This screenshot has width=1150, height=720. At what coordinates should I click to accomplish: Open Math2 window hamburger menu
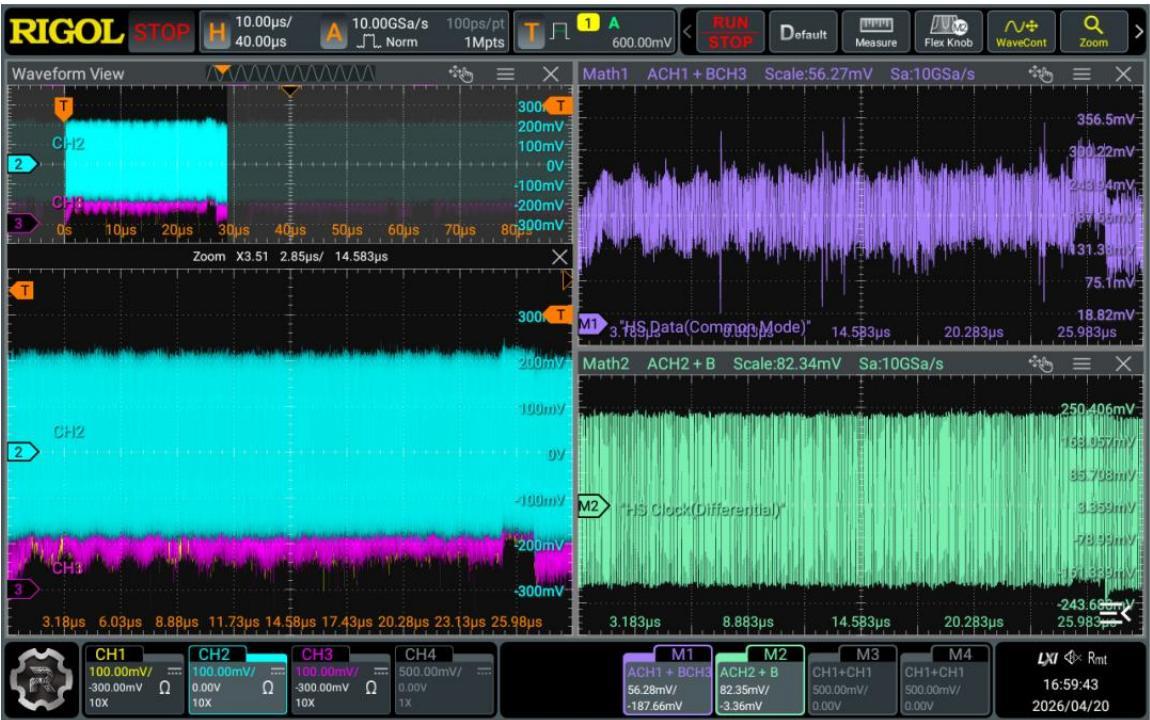coord(1082,363)
